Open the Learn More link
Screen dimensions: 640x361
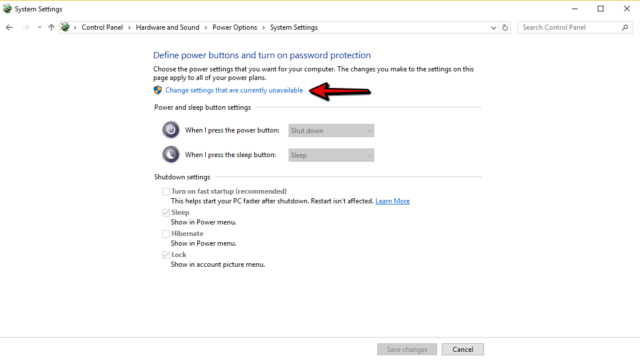pos(392,201)
